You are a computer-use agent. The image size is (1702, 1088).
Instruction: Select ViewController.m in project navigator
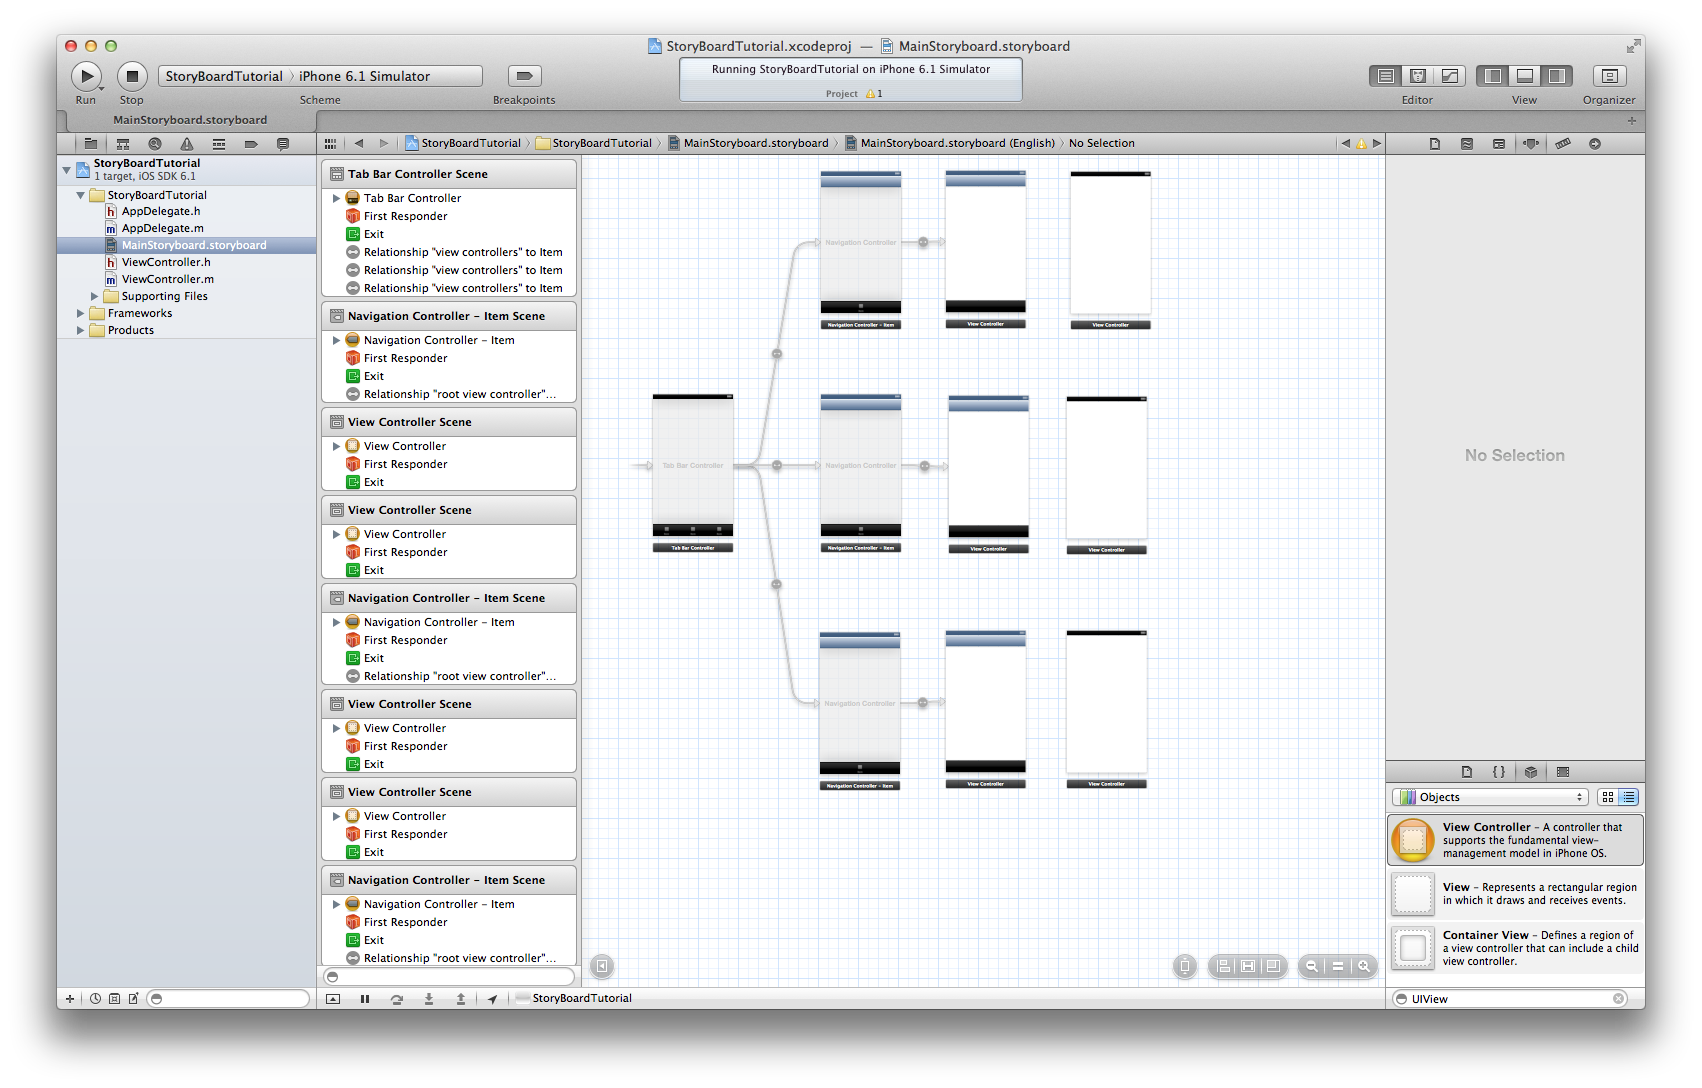point(167,279)
